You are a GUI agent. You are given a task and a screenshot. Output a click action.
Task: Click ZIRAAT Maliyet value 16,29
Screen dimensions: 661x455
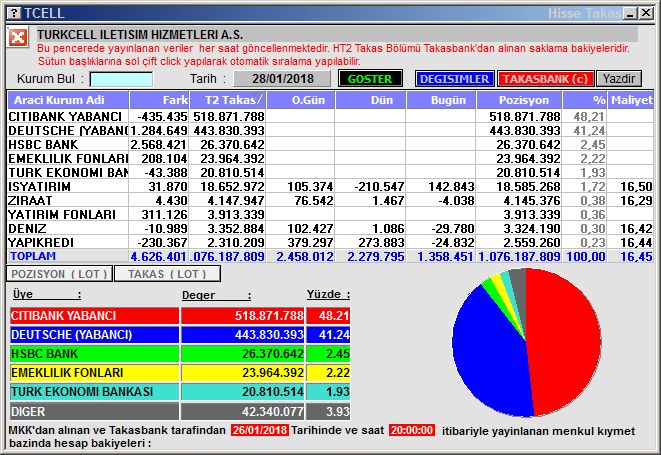[636, 200]
